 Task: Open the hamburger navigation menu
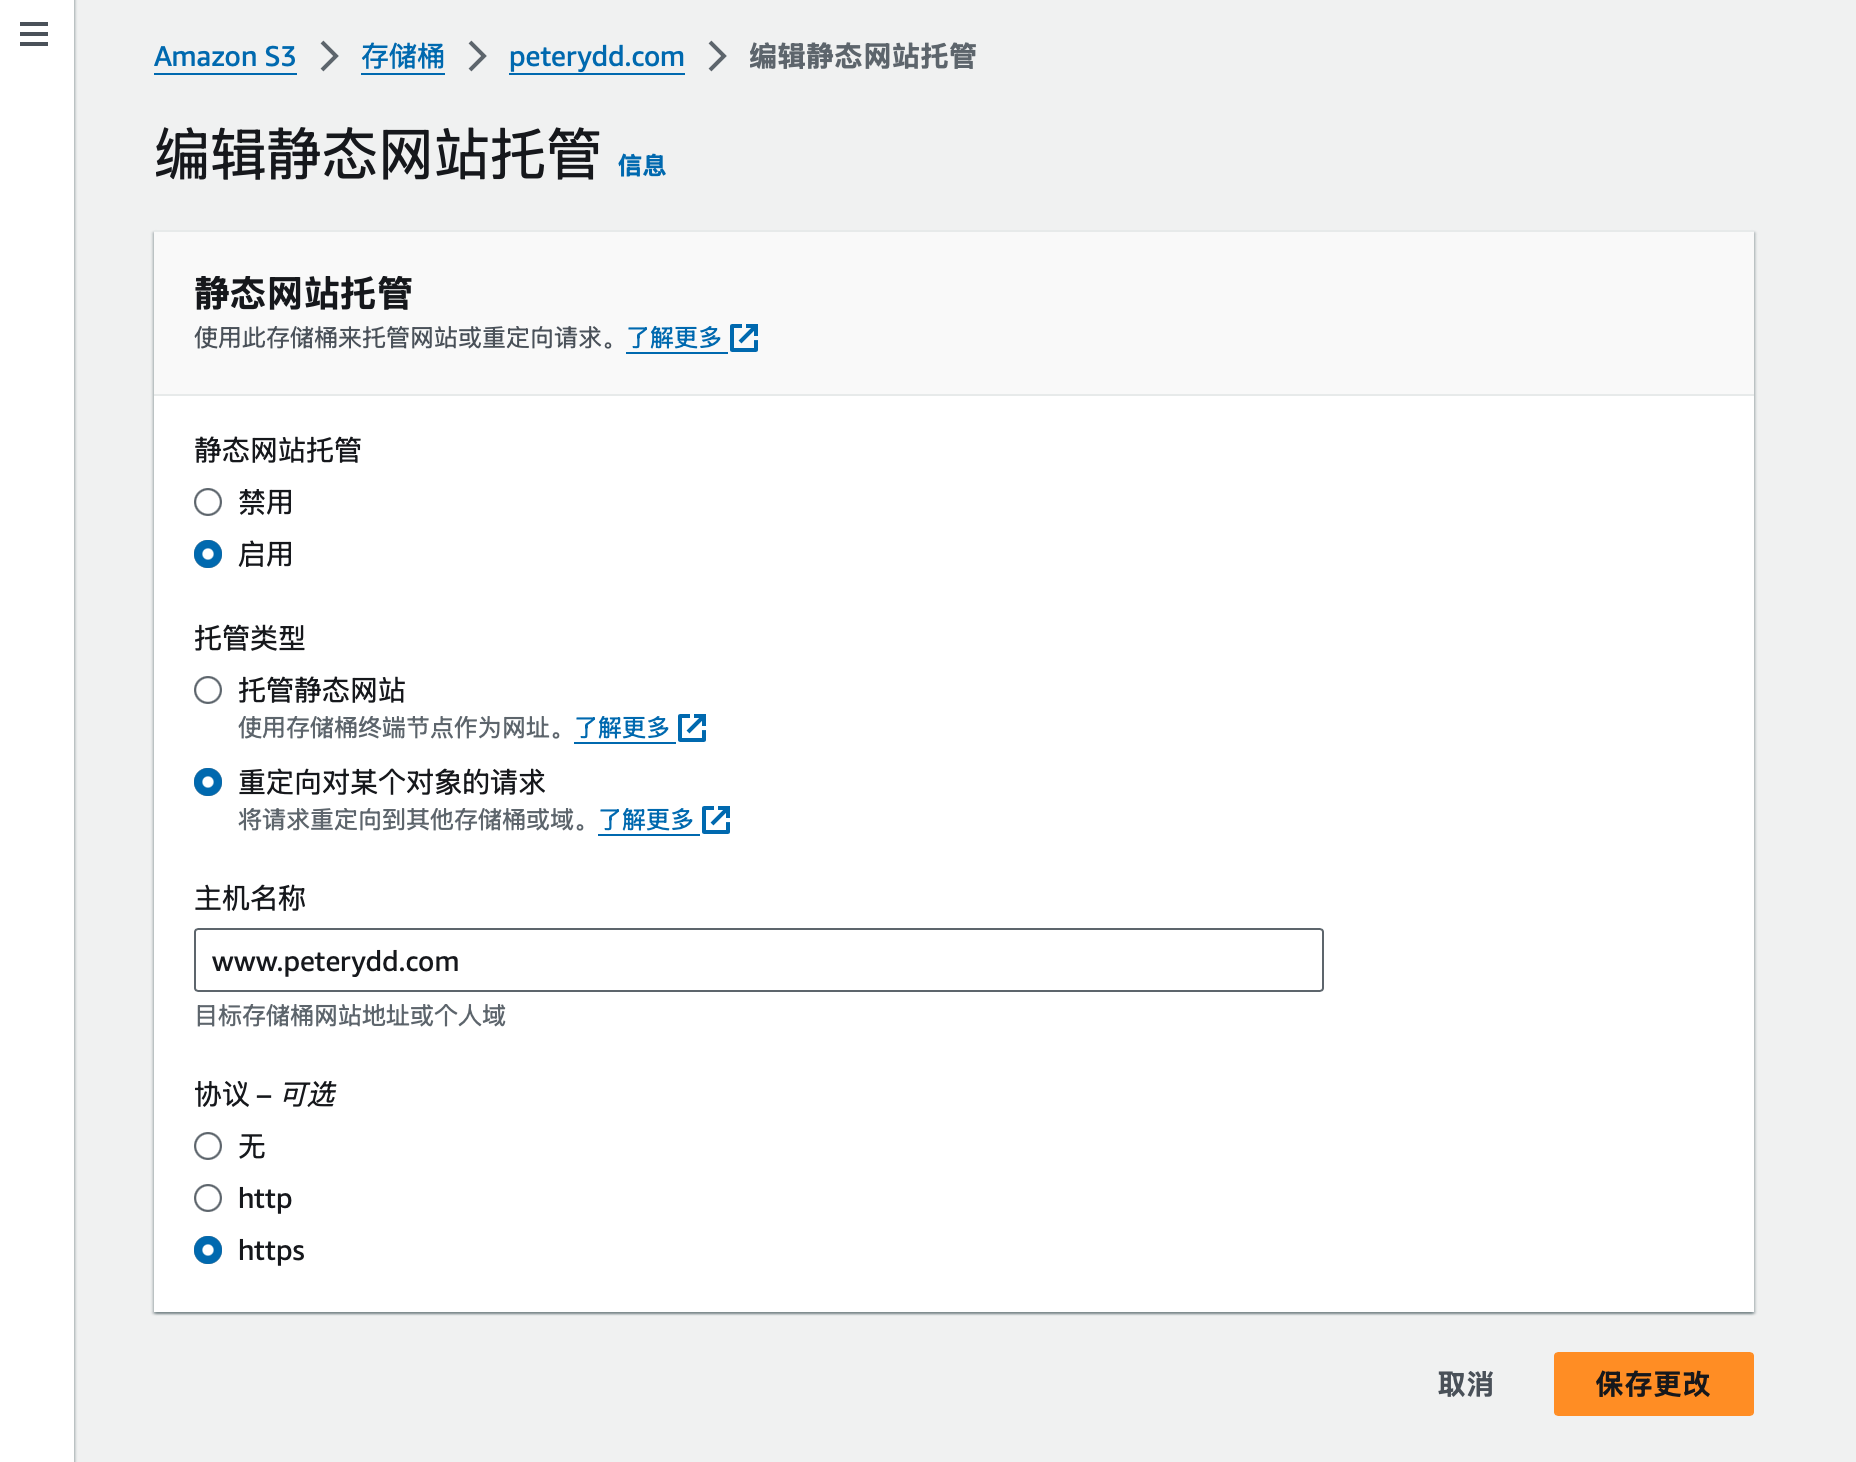point(34,35)
